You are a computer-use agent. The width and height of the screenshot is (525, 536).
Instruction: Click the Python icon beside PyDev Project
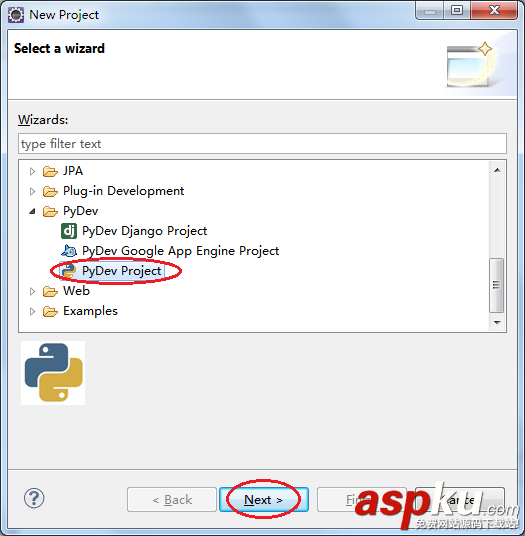69,271
